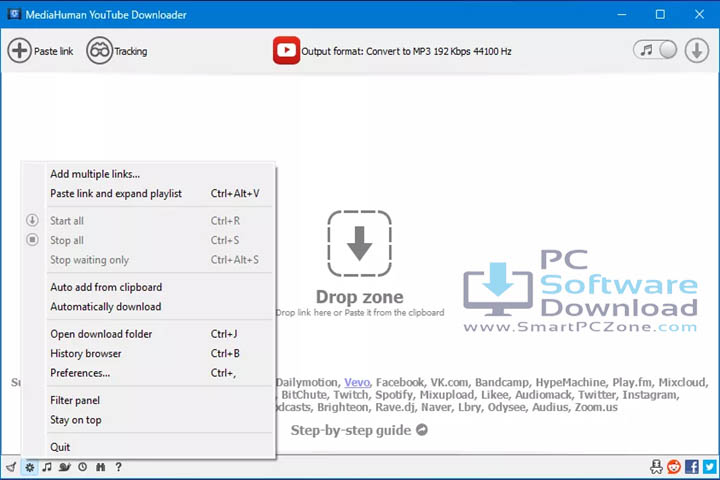Screen dimensions: 720x480
Task: Open Tracking with the binoculars icon
Action: [99, 51]
